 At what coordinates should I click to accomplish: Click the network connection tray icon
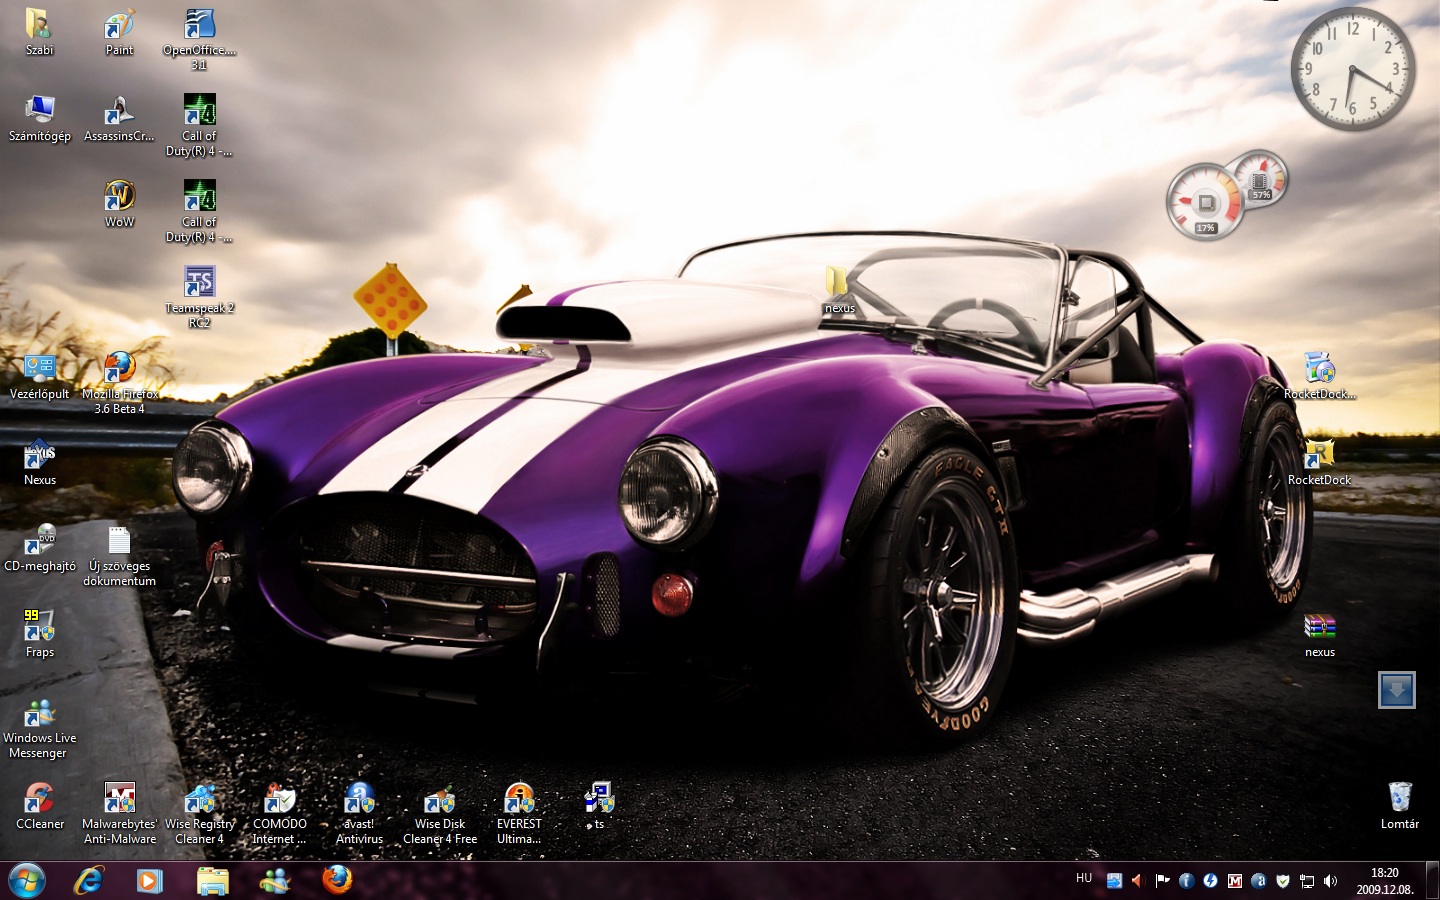[x=1307, y=881]
